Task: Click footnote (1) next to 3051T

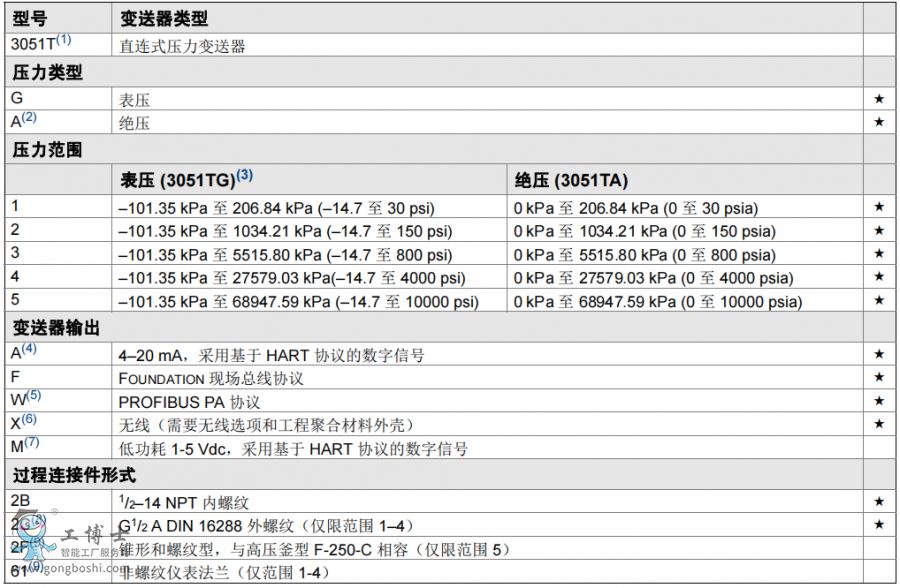Action: pyautogui.click(x=63, y=40)
